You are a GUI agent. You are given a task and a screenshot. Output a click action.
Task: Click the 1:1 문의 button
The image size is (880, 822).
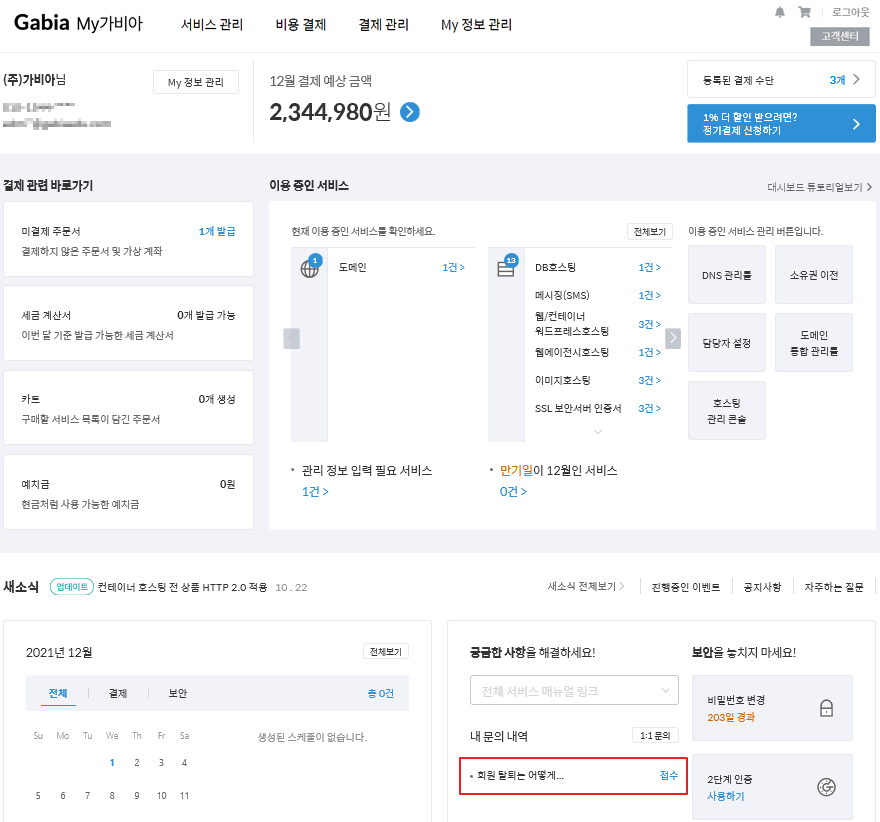click(x=655, y=736)
